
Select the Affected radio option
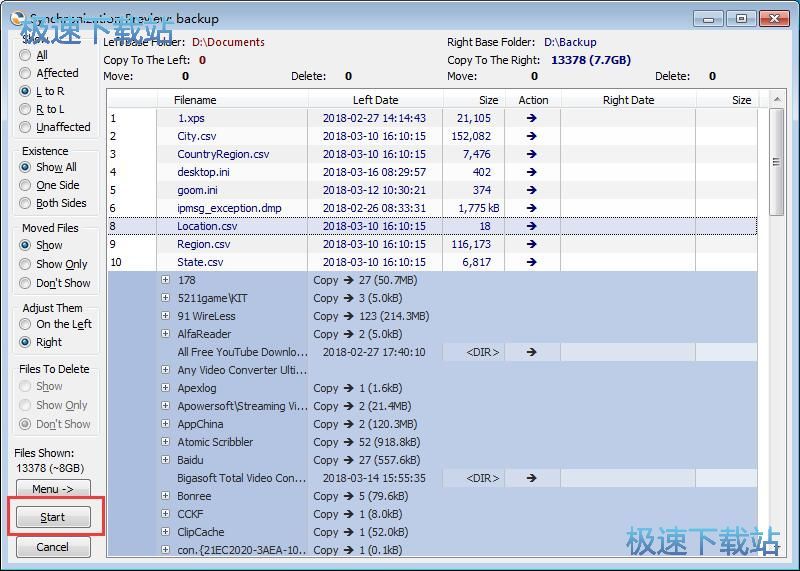pos(26,73)
